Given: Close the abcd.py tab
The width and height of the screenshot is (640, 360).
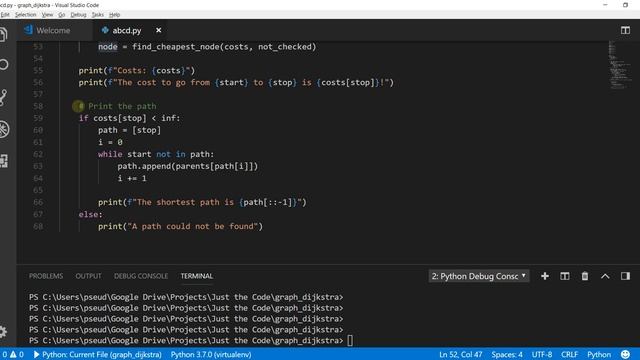Looking at the screenshot, I should (x=158, y=30).
